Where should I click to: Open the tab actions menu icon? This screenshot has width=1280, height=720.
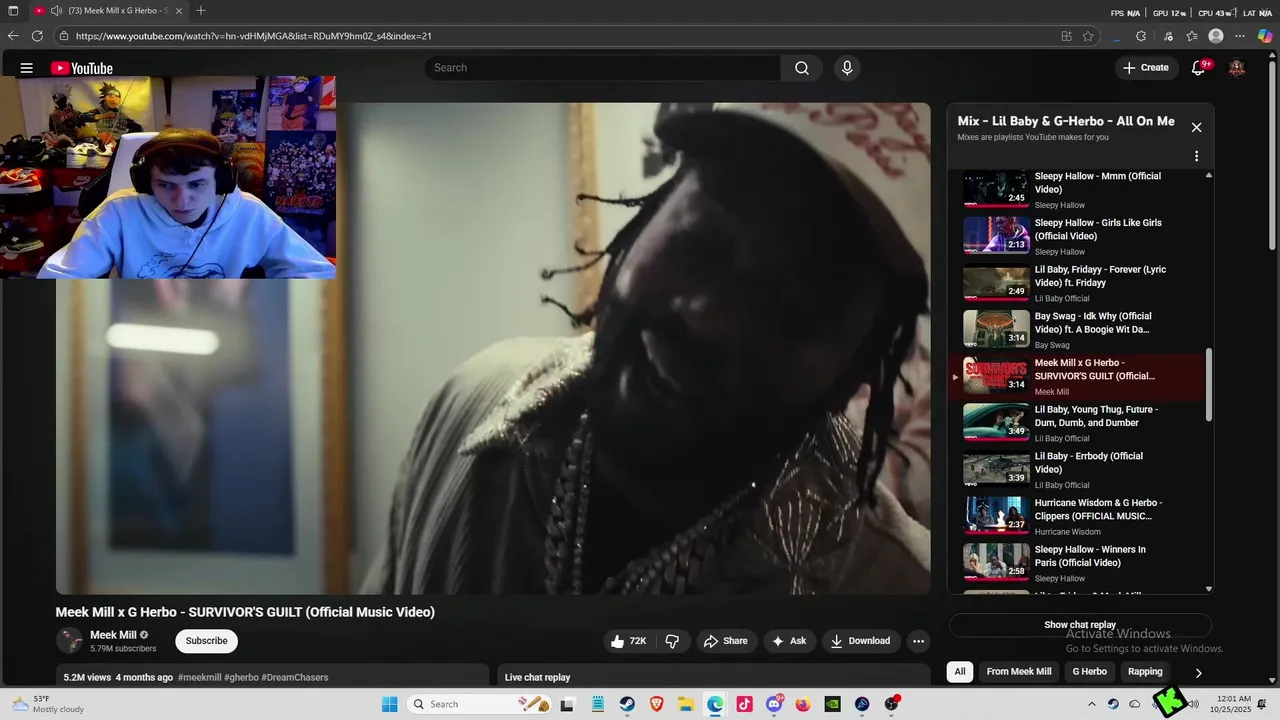(x=13, y=11)
